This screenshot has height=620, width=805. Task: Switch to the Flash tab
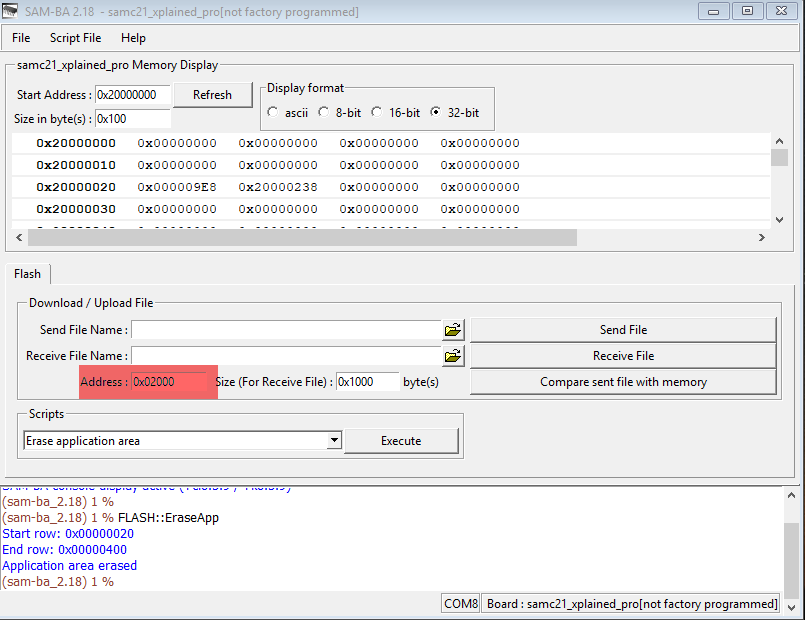tap(28, 274)
